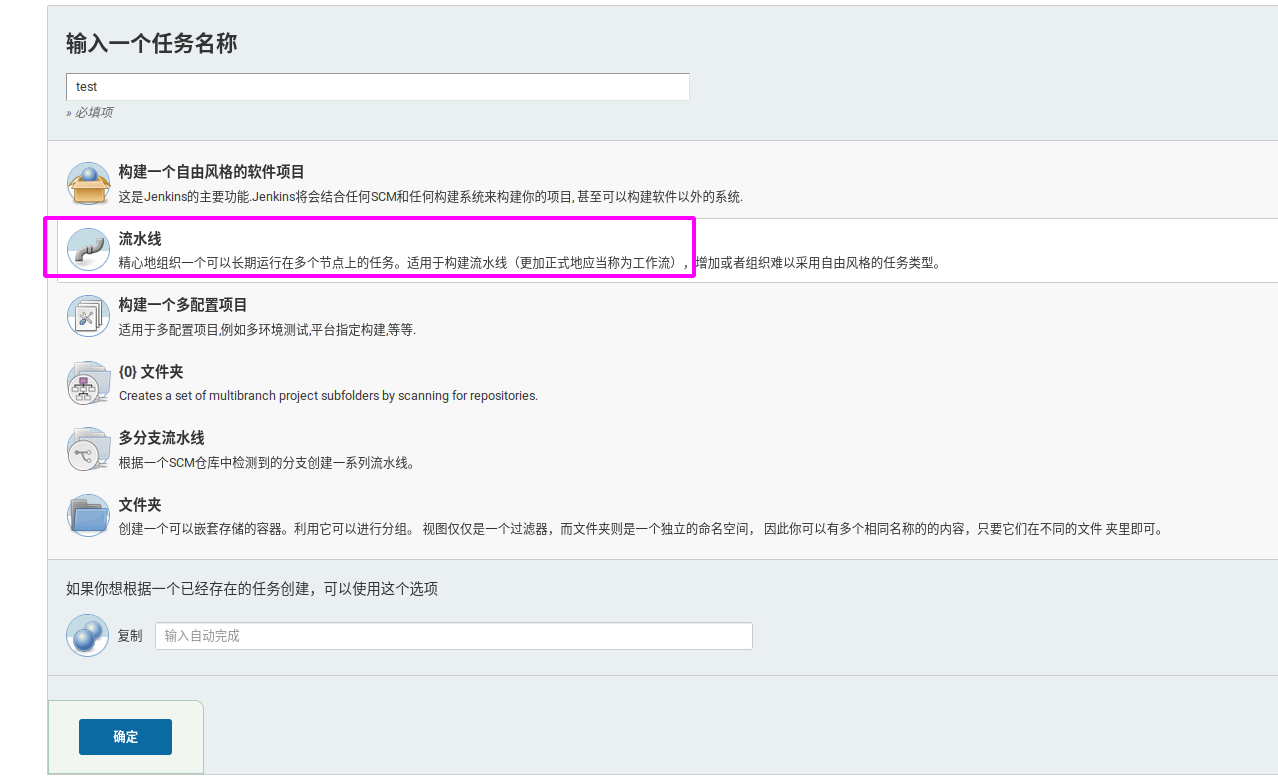The height and width of the screenshot is (777, 1278).
Task: Confirm with the 确定 button
Action: [125, 737]
